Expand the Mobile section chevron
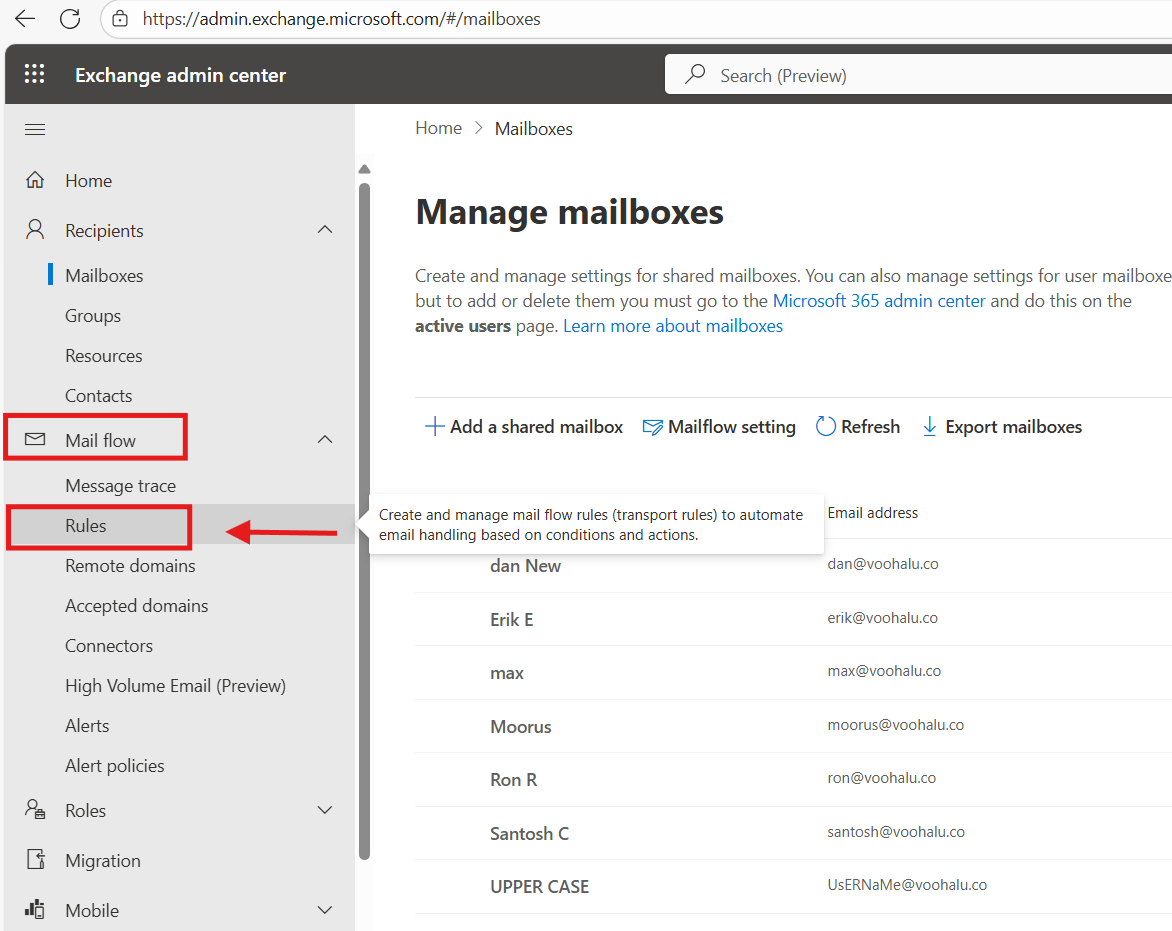The image size is (1172, 931). point(325,910)
